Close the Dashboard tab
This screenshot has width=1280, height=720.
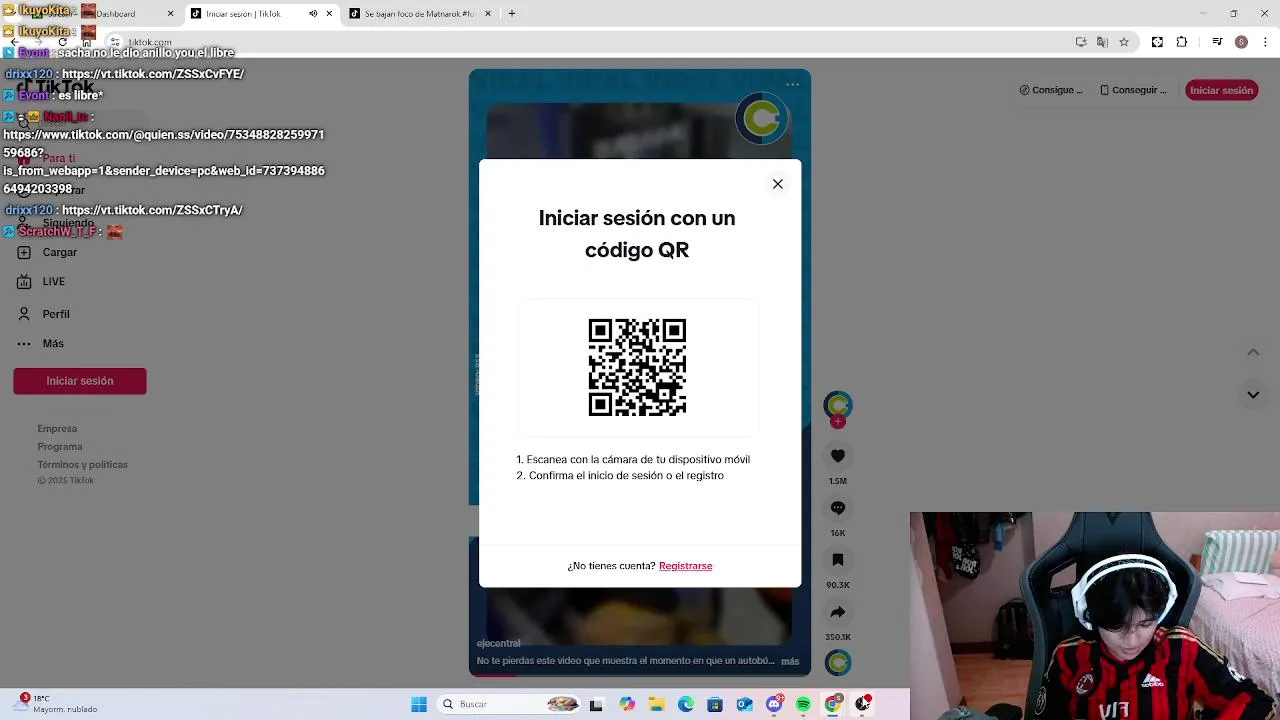click(170, 14)
